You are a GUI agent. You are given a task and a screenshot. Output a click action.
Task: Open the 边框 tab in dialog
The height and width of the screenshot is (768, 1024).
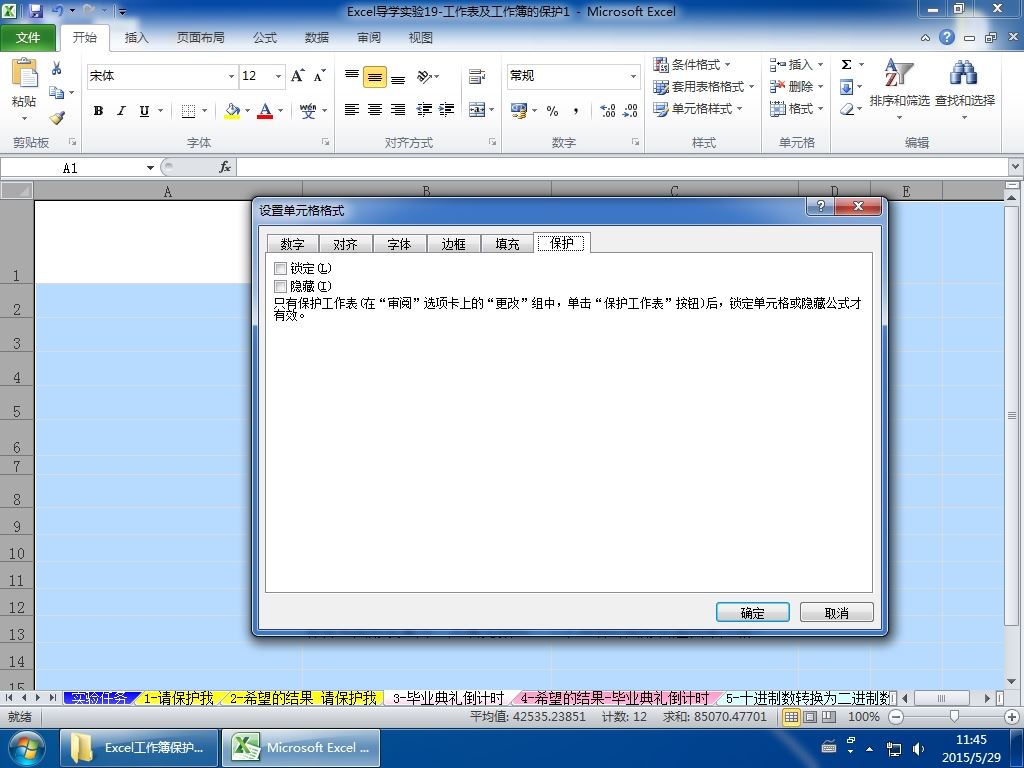[x=453, y=244]
